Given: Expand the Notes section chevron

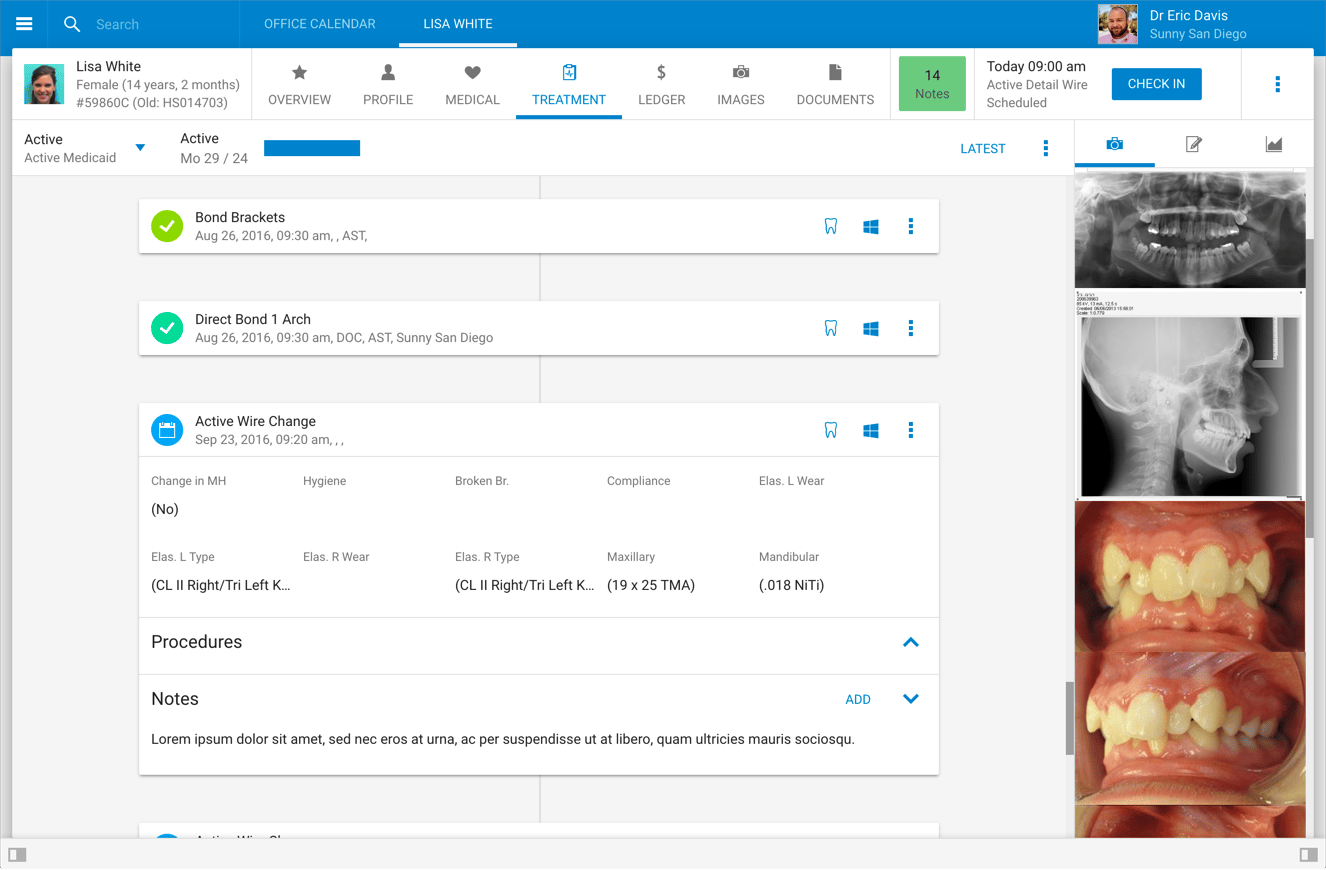Looking at the screenshot, I should pos(910,699).
